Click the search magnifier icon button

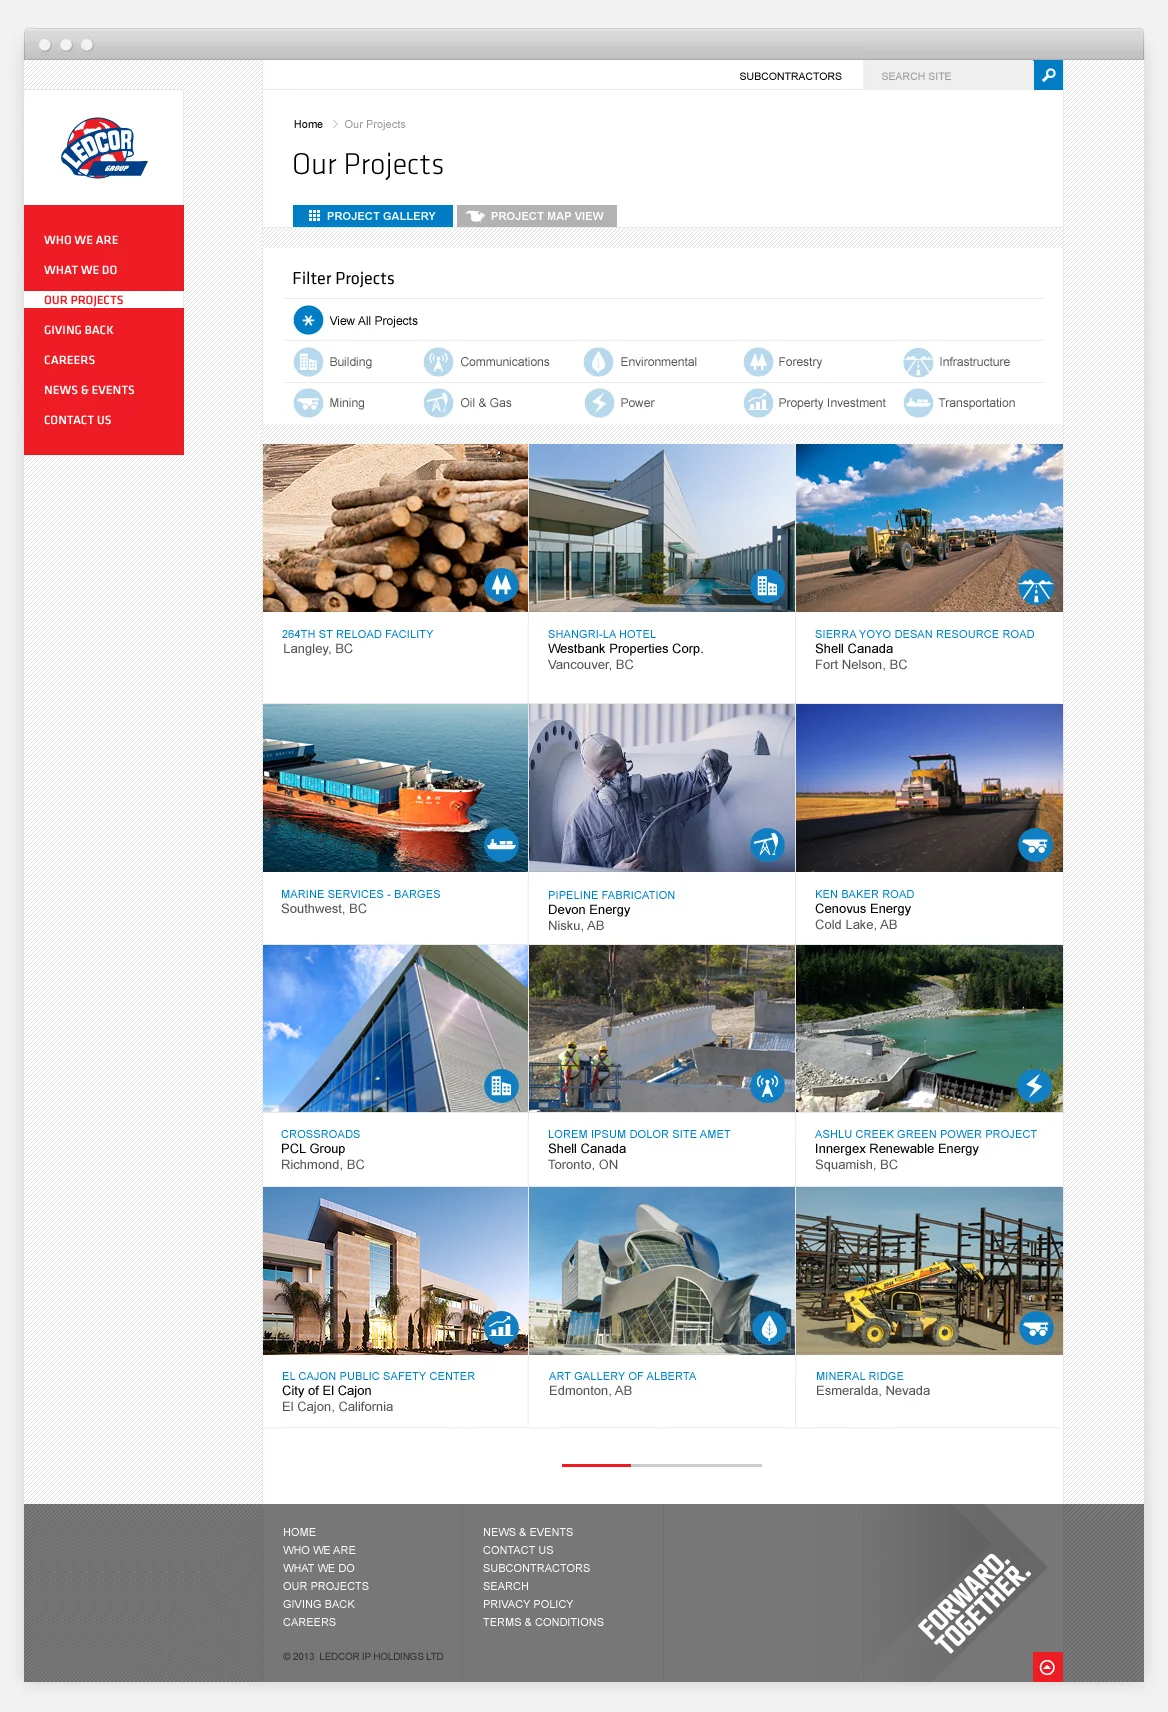coord(1048,75)
